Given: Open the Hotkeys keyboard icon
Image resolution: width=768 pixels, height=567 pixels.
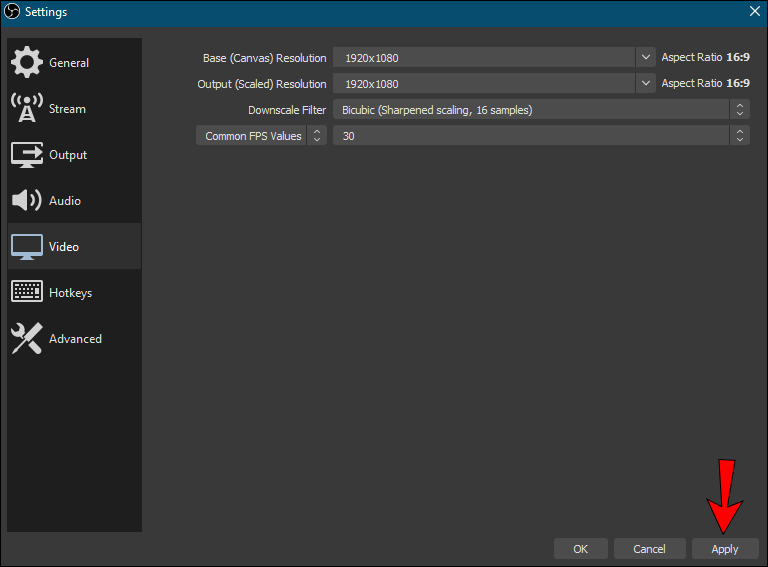Looking at the screenshot, I should (26, 292).
